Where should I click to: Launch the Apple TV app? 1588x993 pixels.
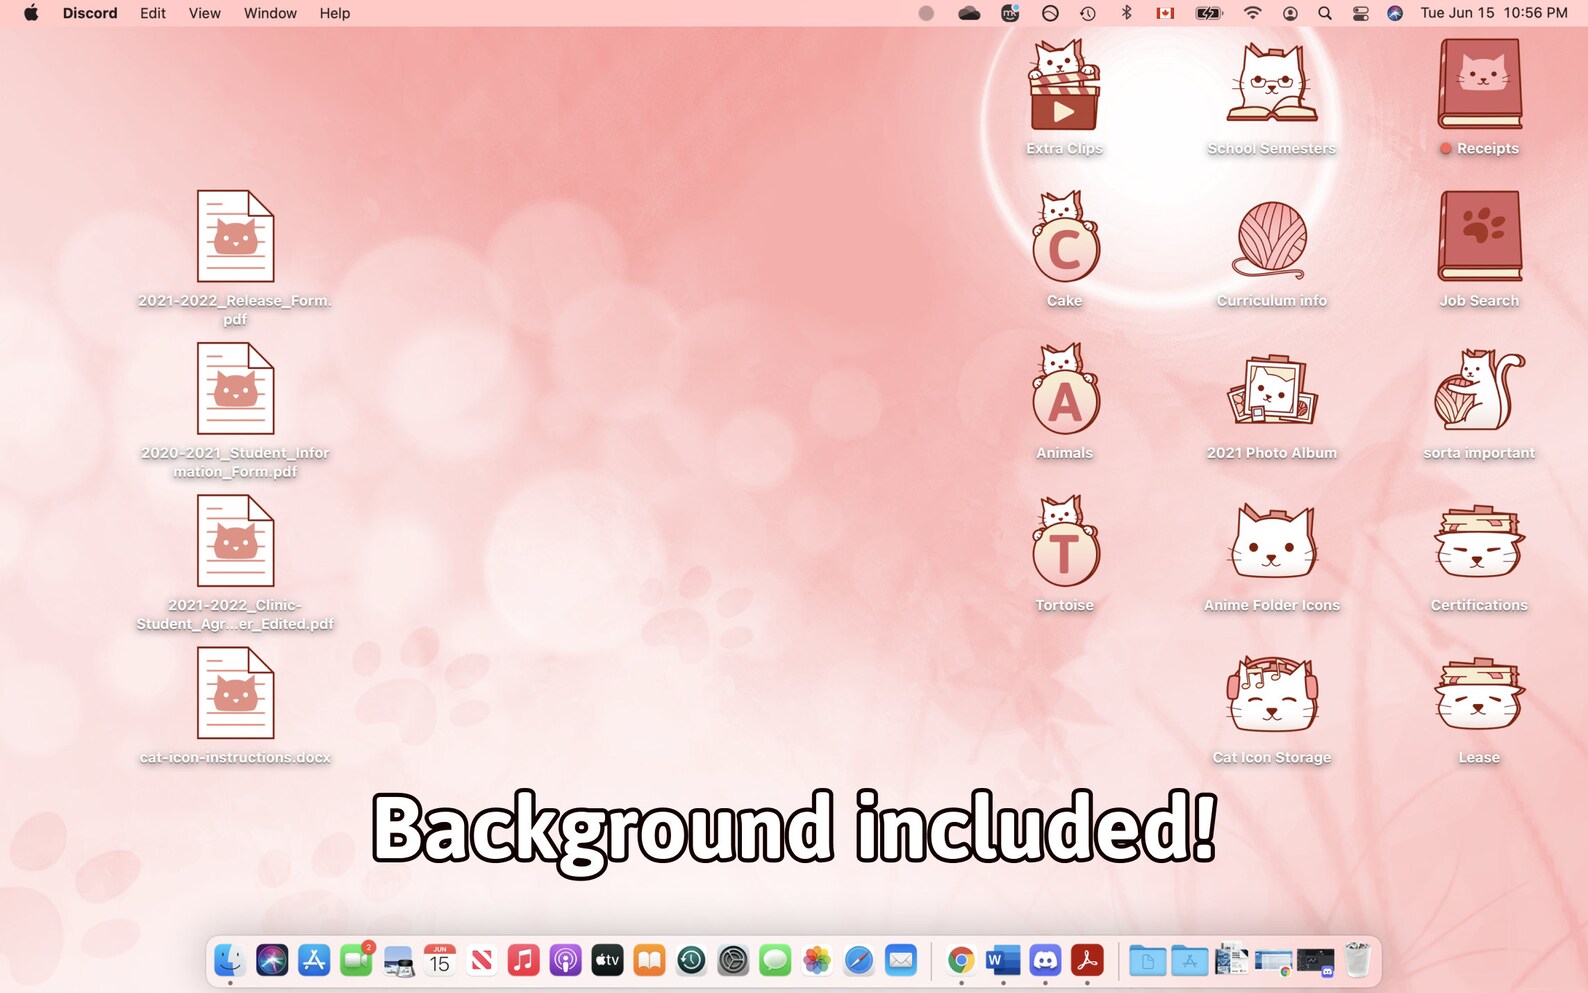coord(608,960)
